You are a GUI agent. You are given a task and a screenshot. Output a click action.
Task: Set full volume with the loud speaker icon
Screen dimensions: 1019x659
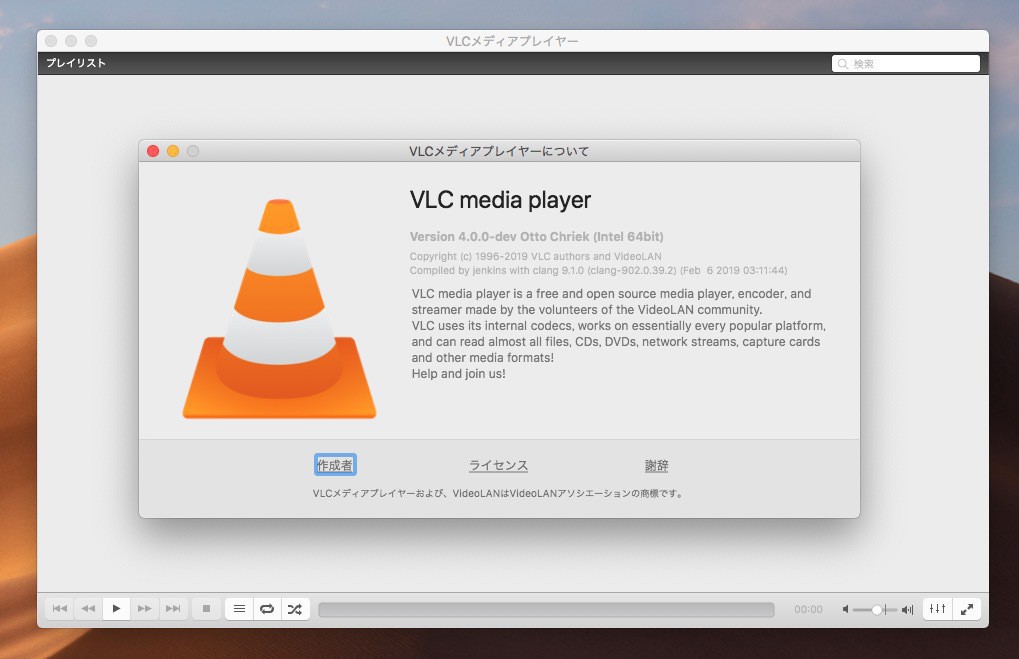click(x=907, y=610)
